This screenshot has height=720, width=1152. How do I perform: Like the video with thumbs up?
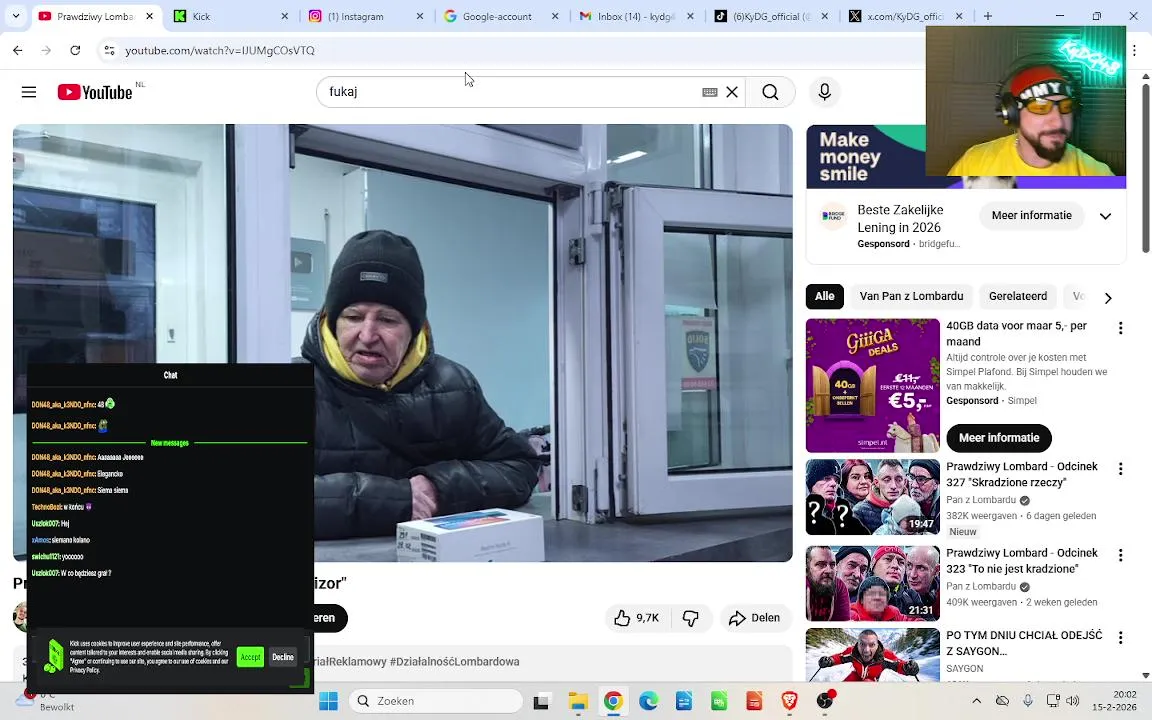pyautogui.click(x=637, y=618)
